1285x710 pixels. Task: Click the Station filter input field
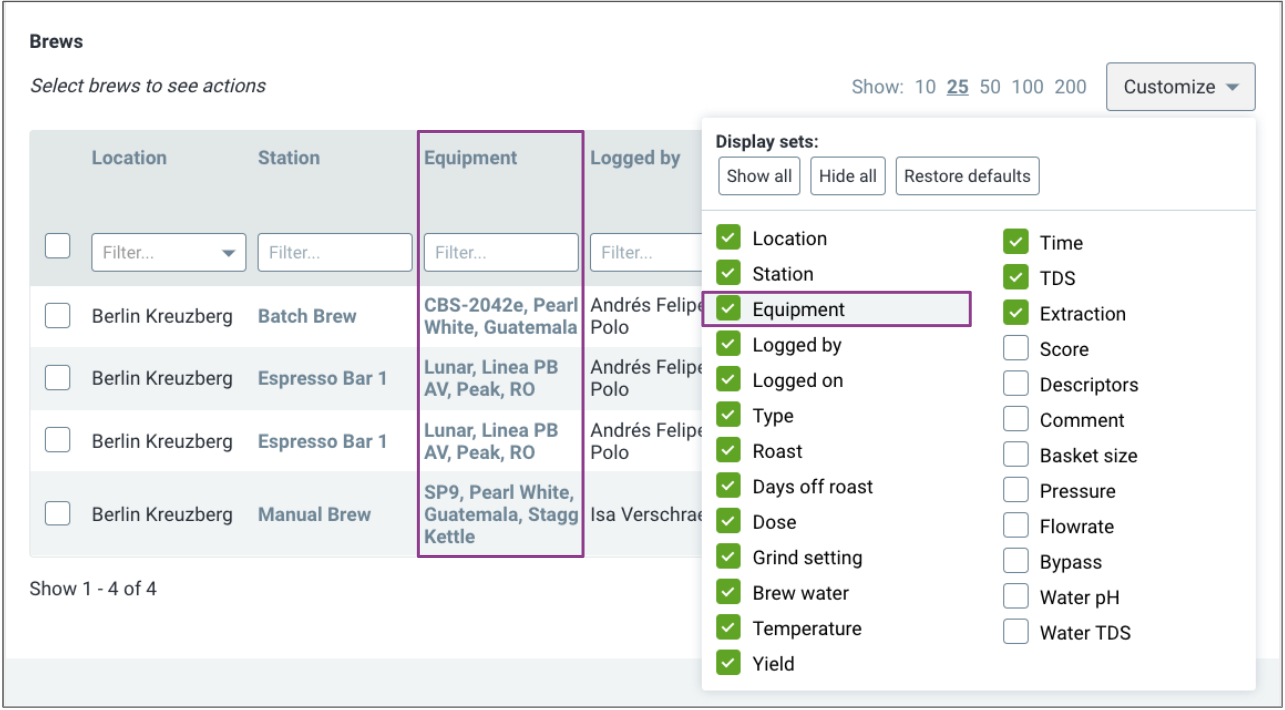pyautogui.click(x=335, y=252)
